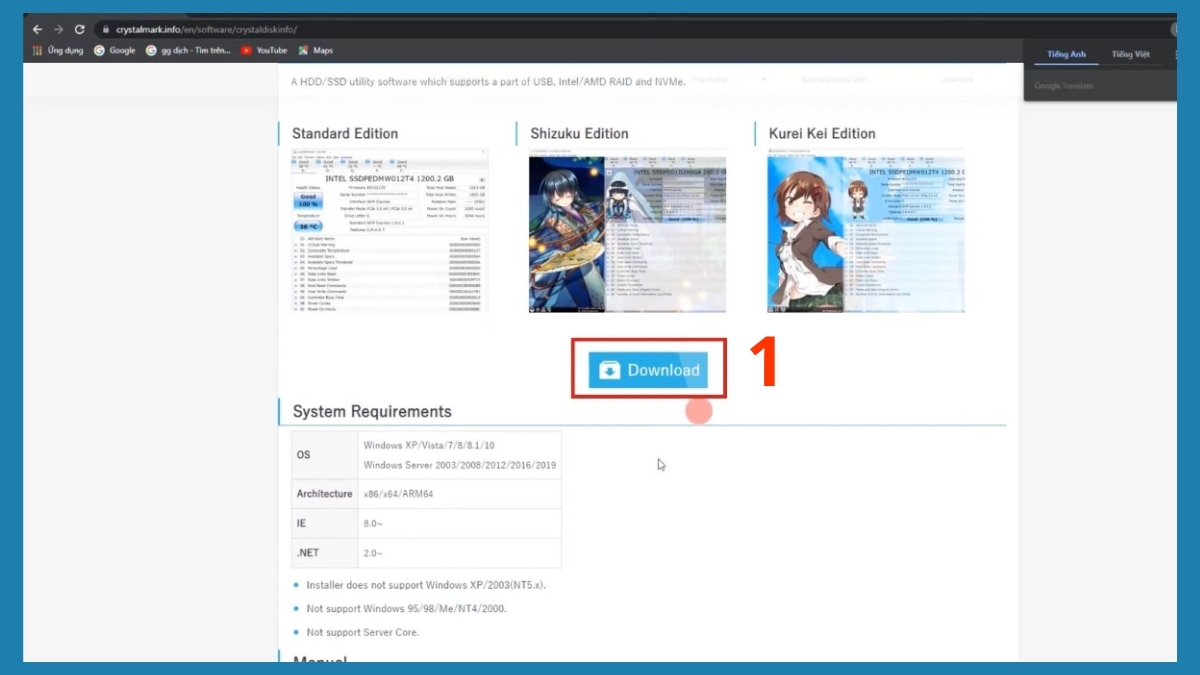Reload the page with the refresh icon
Image resolution: width=1200 pixels, height=675 pixels.
point(80,30)
